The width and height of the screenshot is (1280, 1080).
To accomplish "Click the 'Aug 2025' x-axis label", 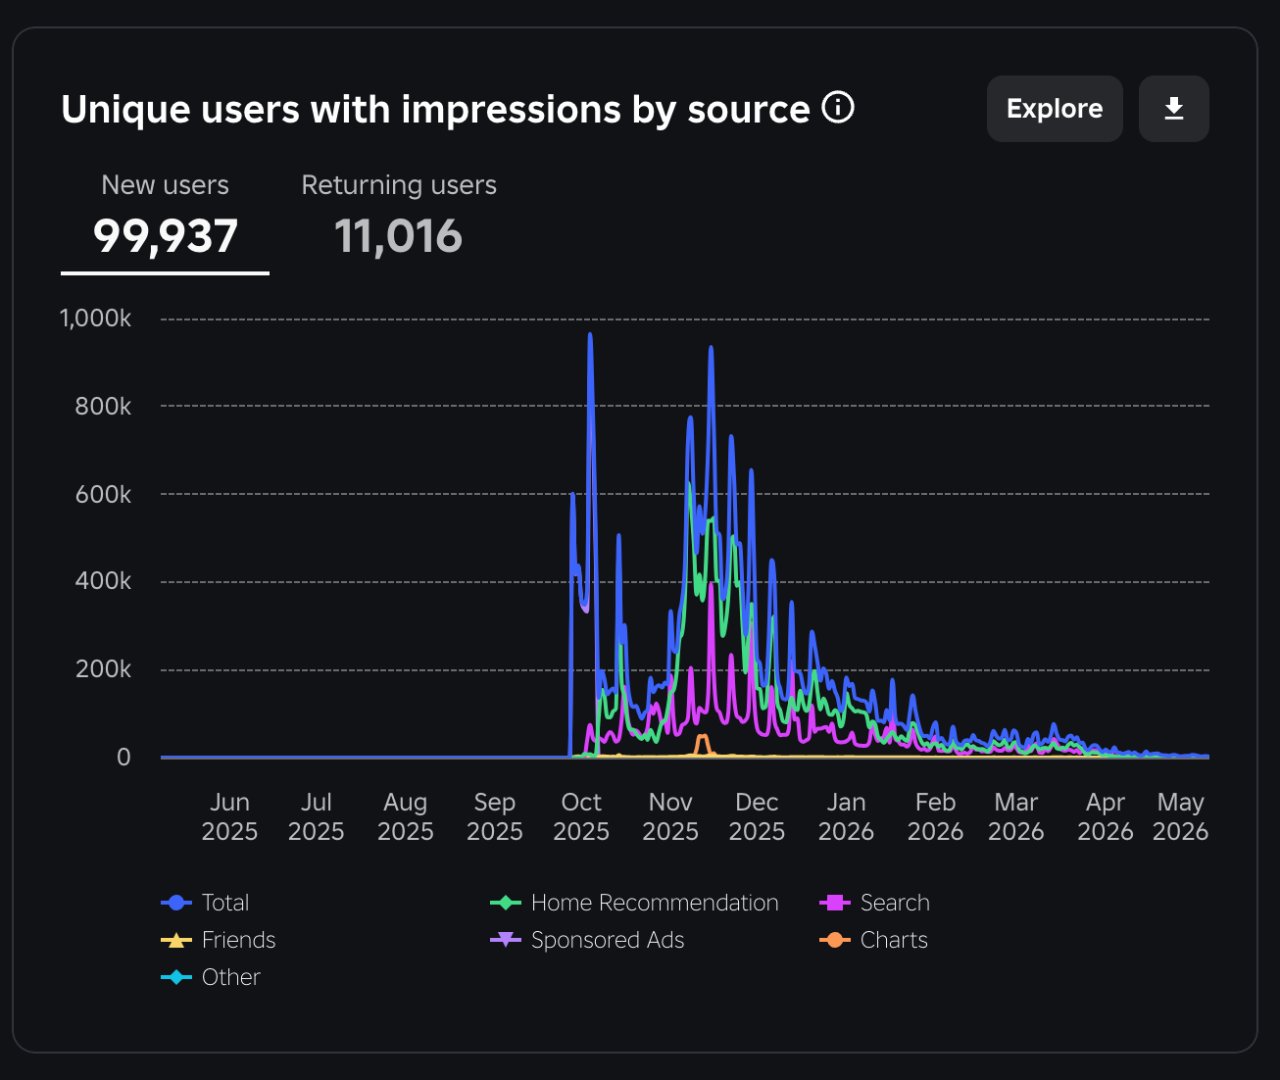I will 405,817.
